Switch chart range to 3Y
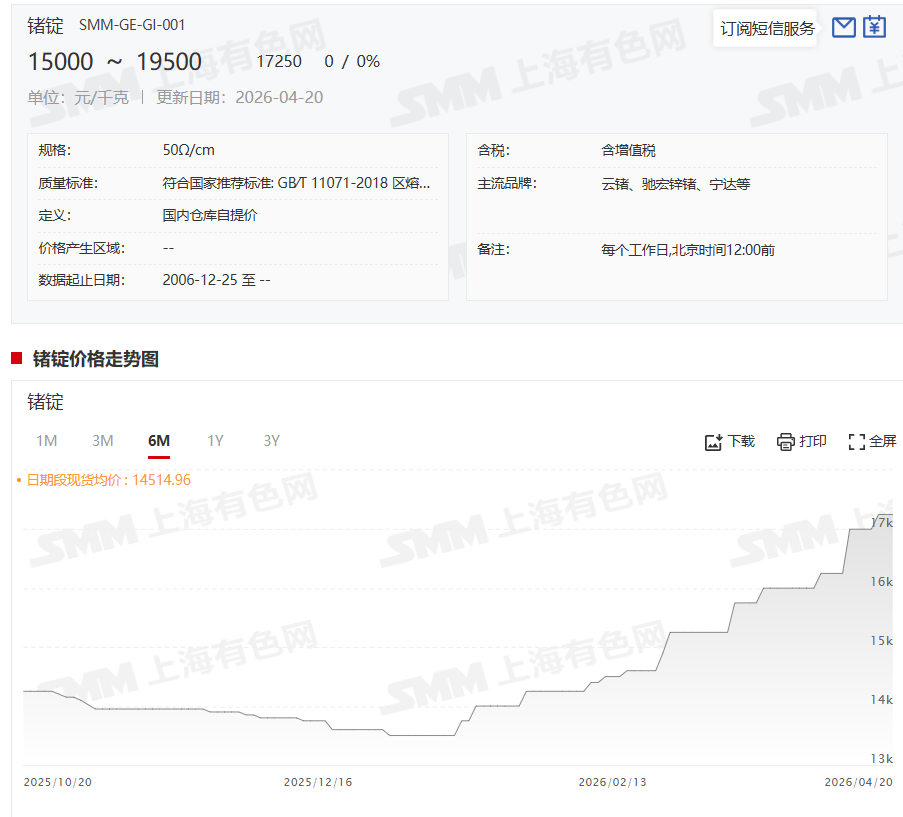Viewport: 903px width, 817px height. click(x=271, y=441)
